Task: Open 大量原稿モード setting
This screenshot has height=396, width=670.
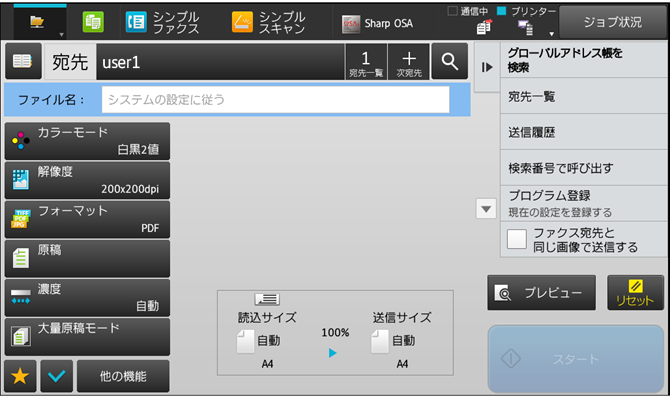Action: click(87, 337)
